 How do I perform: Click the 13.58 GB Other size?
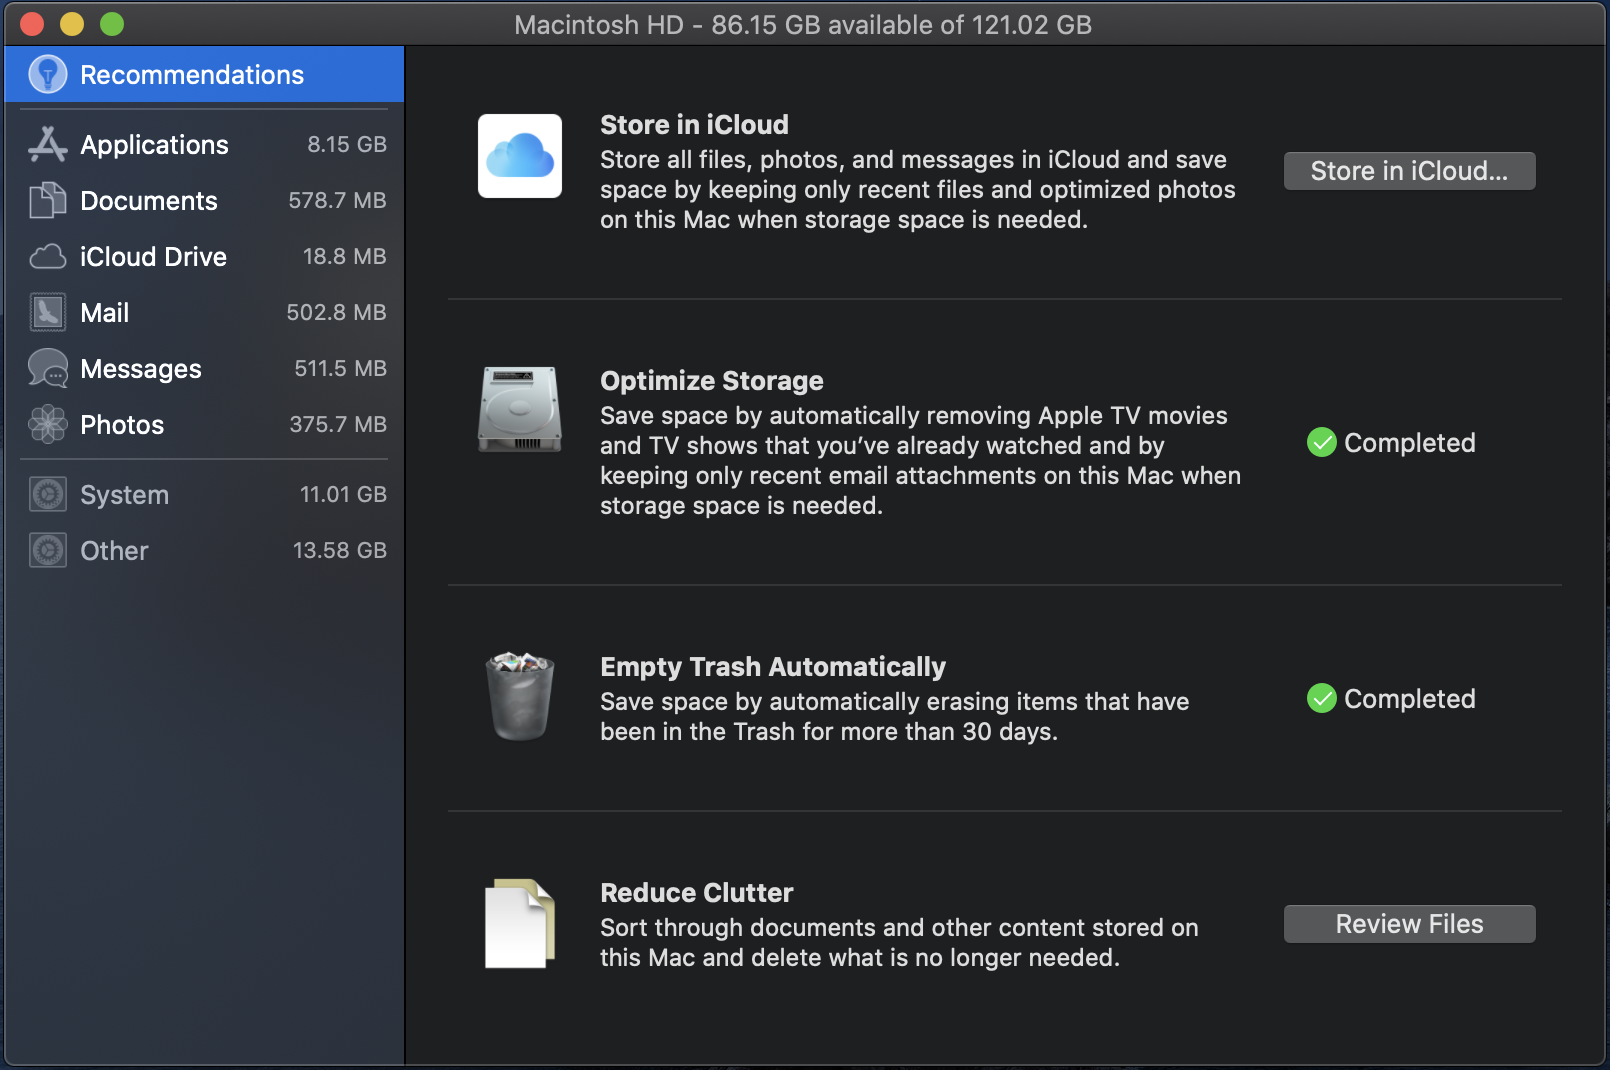click(339, 550)
